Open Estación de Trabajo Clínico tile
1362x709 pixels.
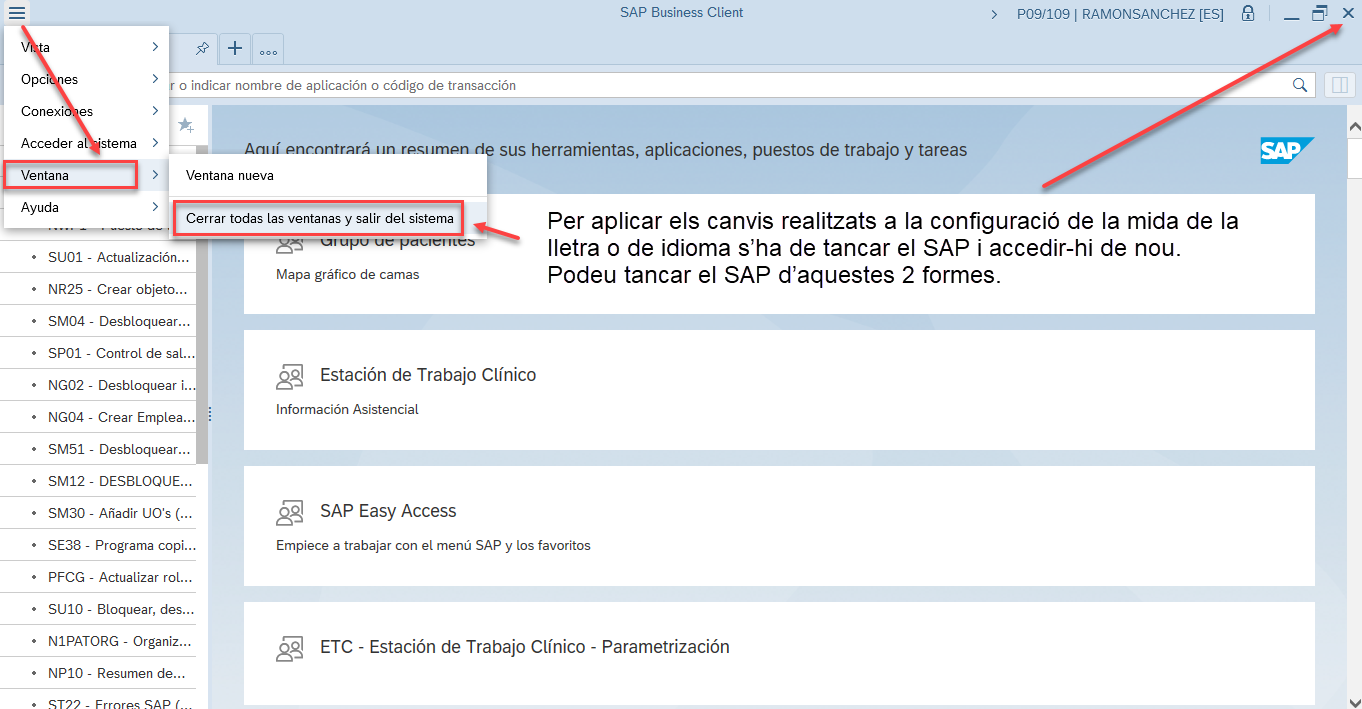coord(779,390)
